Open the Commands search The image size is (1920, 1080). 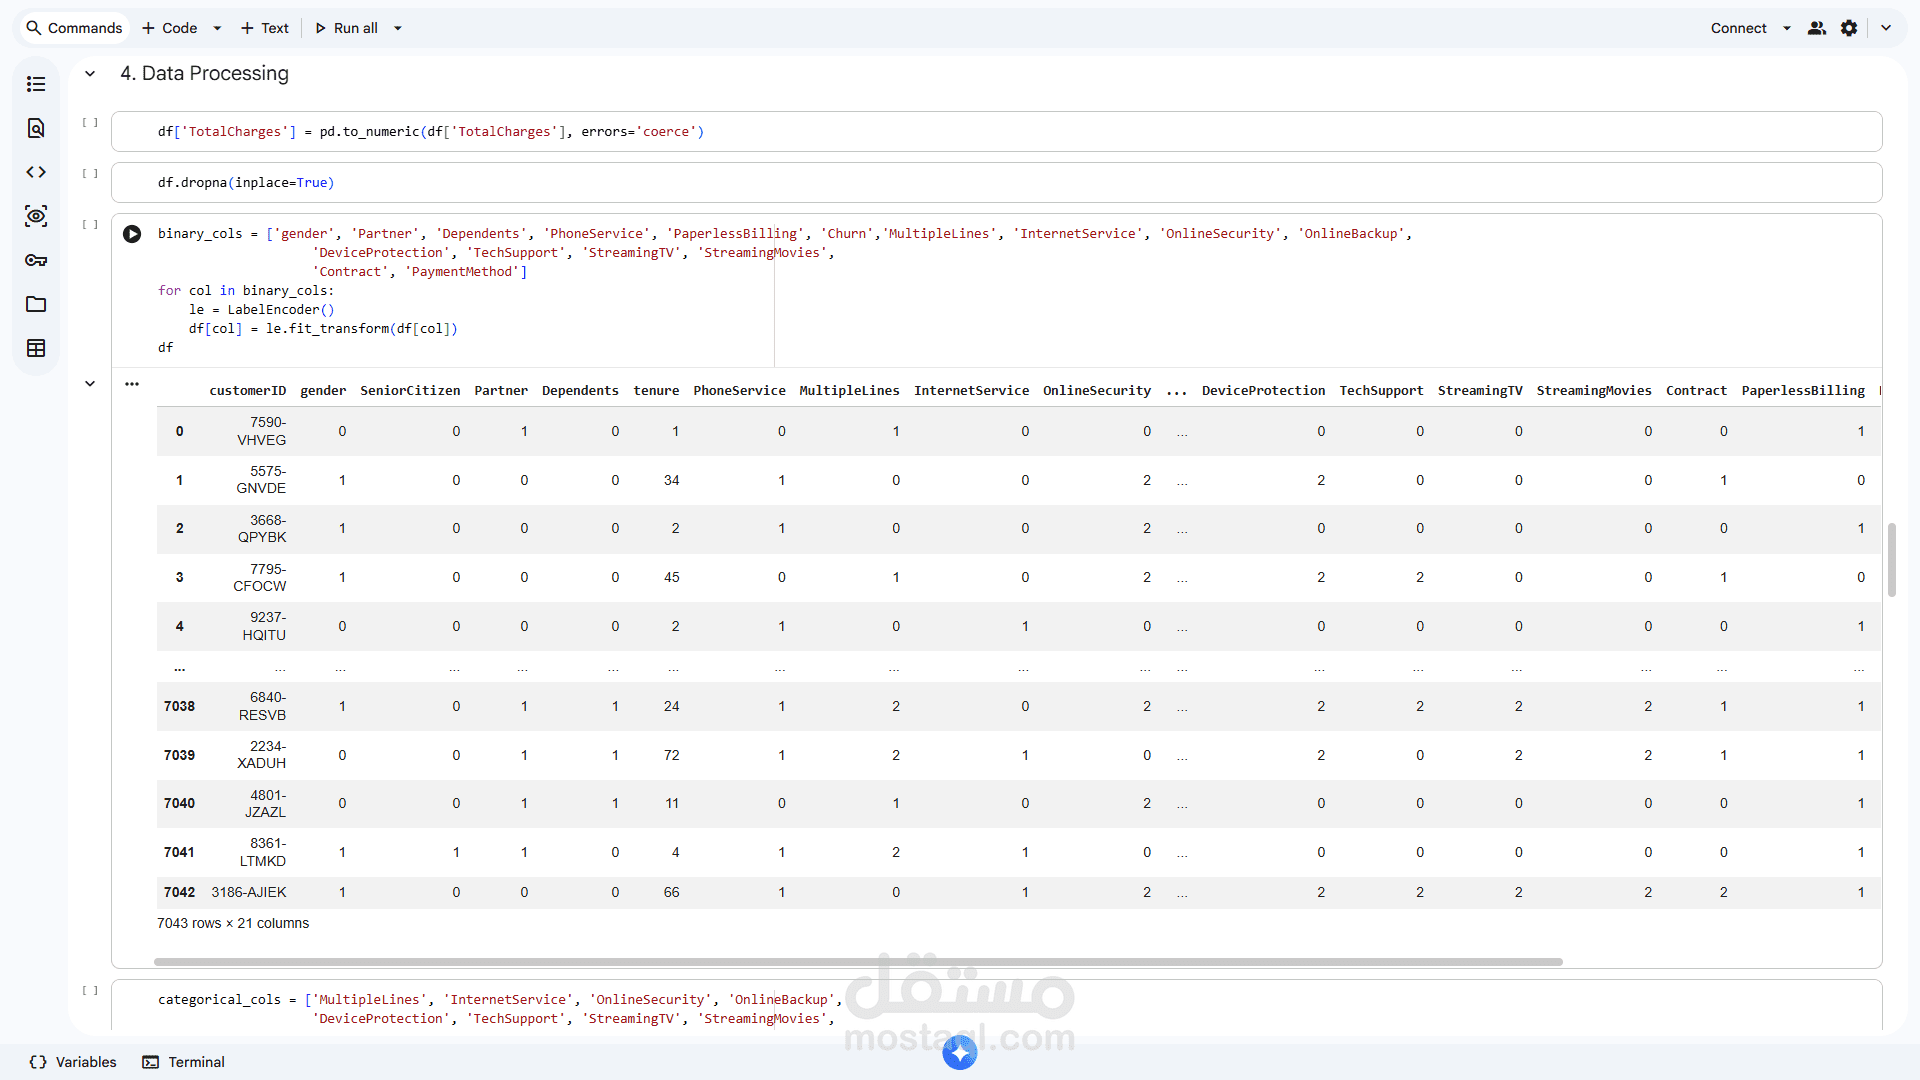coord(74,28)
